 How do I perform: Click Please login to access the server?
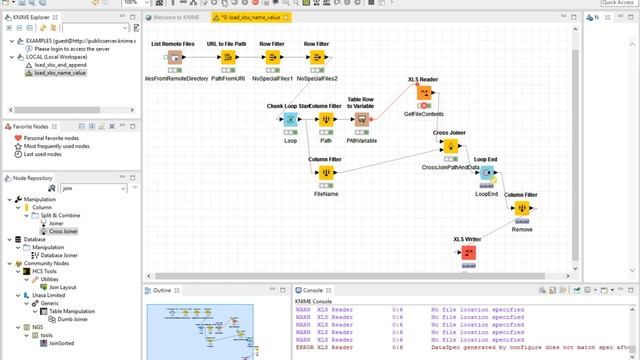click(x=68, y=49)
